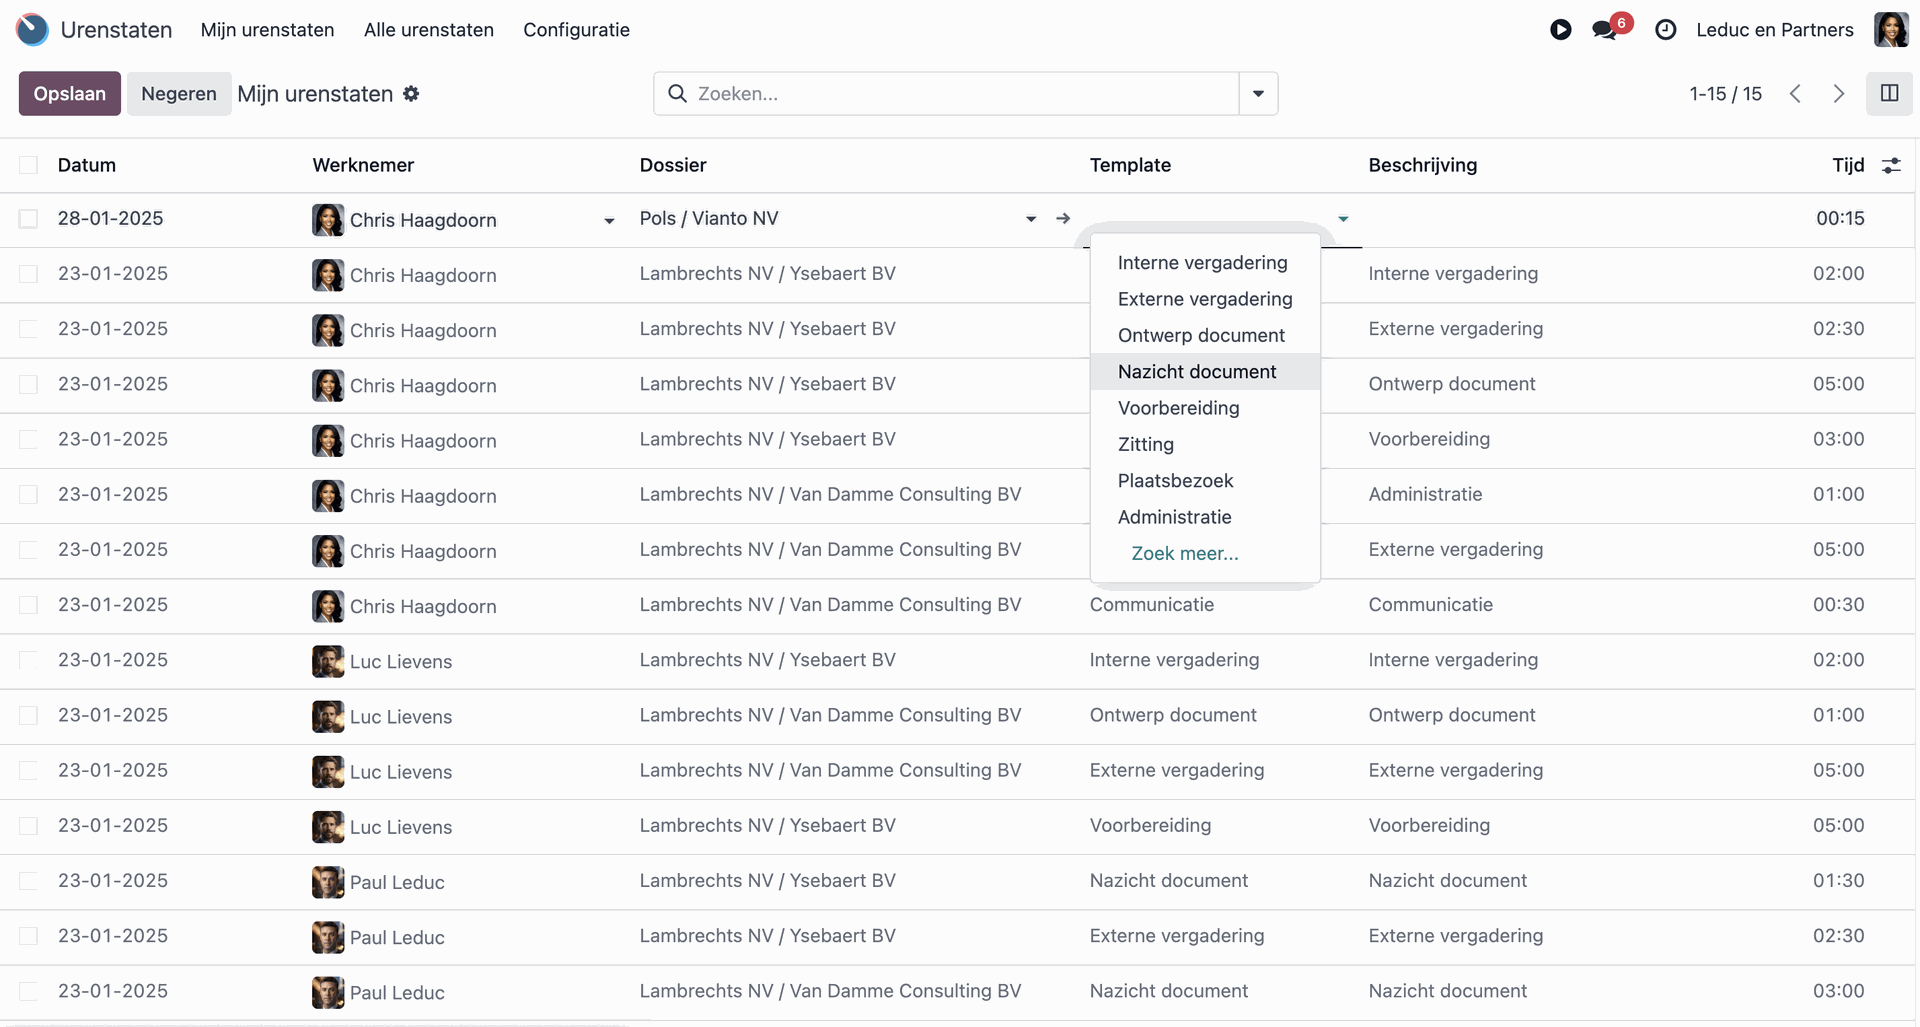
Task: Sort by Dossier column header
Action: pos(673,165)
